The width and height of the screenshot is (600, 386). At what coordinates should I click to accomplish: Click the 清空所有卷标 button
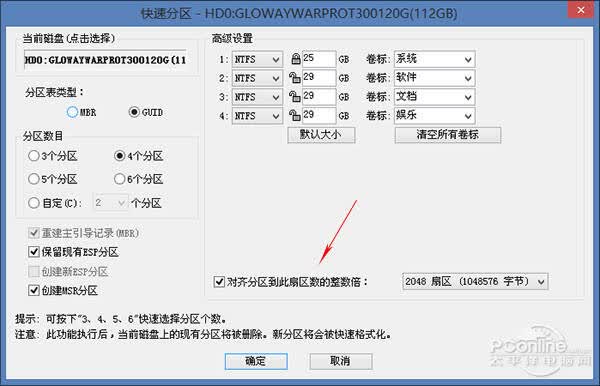pos(448,135)
